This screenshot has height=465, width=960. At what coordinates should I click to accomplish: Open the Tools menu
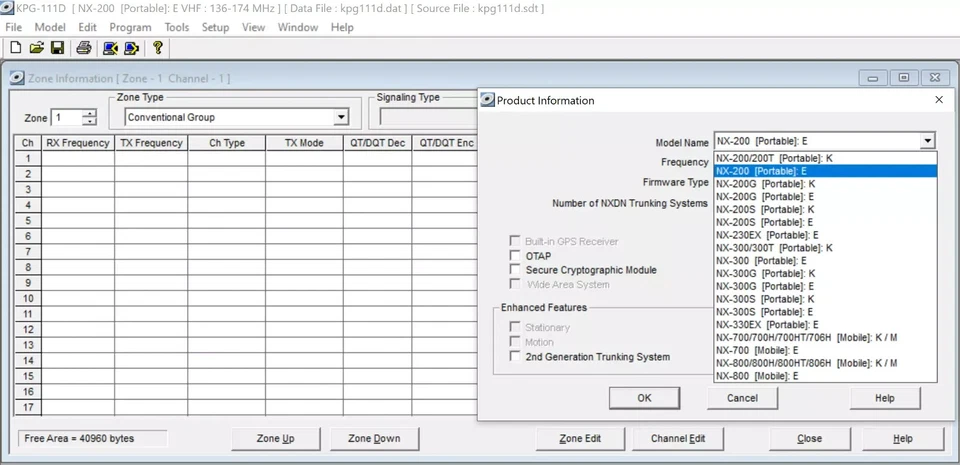[177, 28]
